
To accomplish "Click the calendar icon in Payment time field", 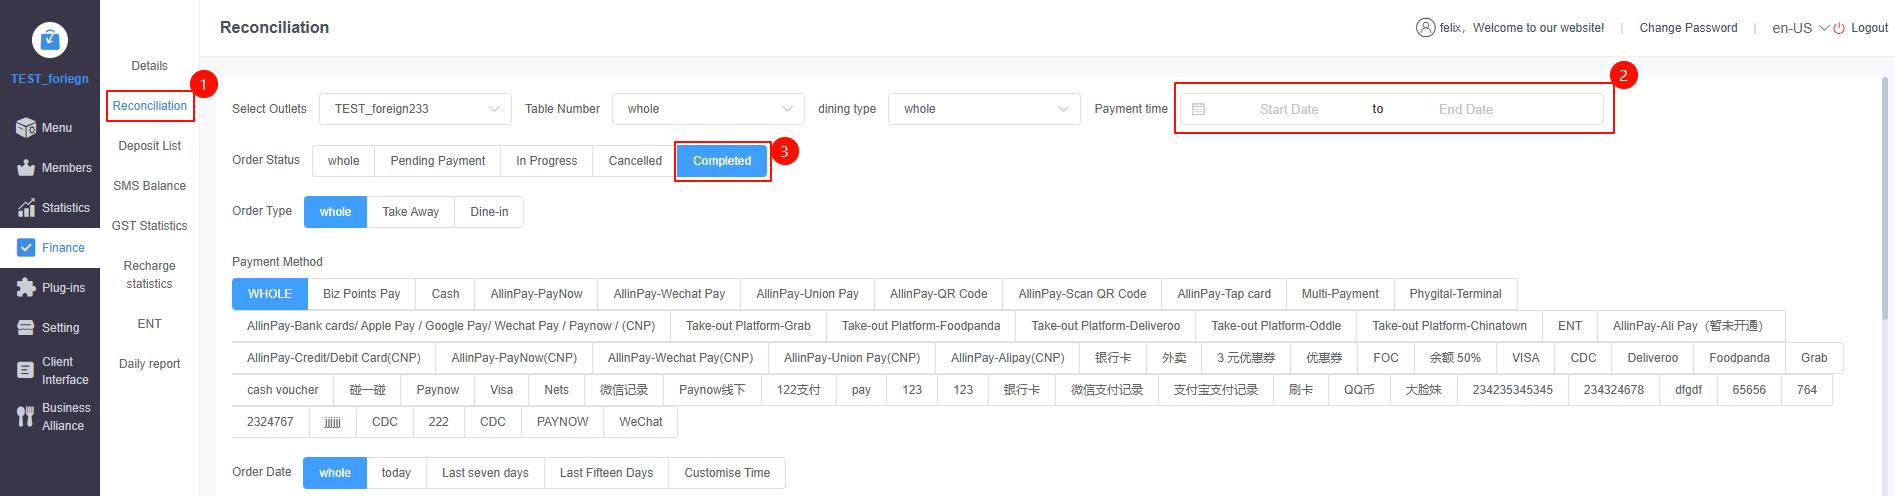I will (1198, 109).
